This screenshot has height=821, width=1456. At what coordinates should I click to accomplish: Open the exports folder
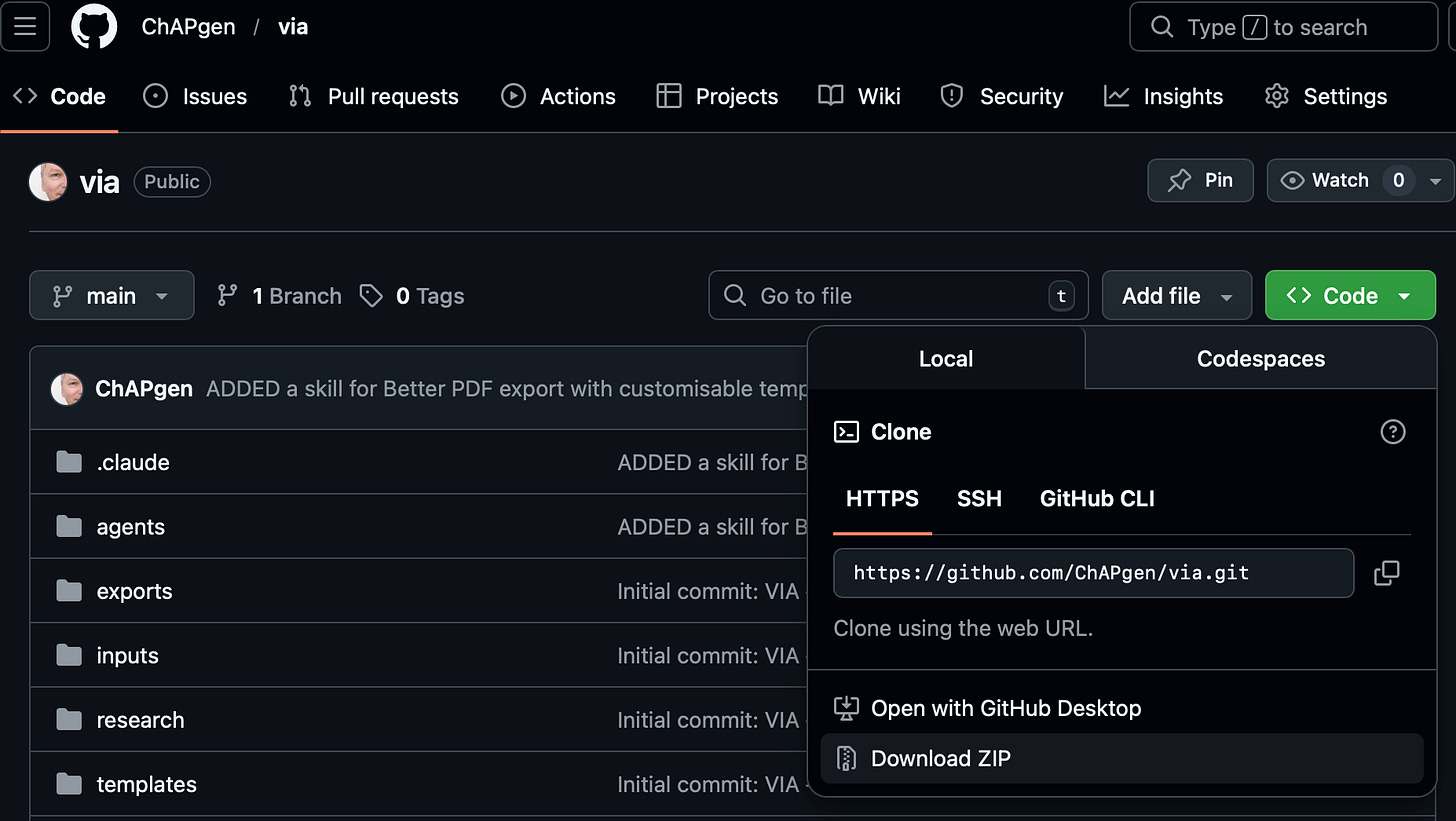134,591
